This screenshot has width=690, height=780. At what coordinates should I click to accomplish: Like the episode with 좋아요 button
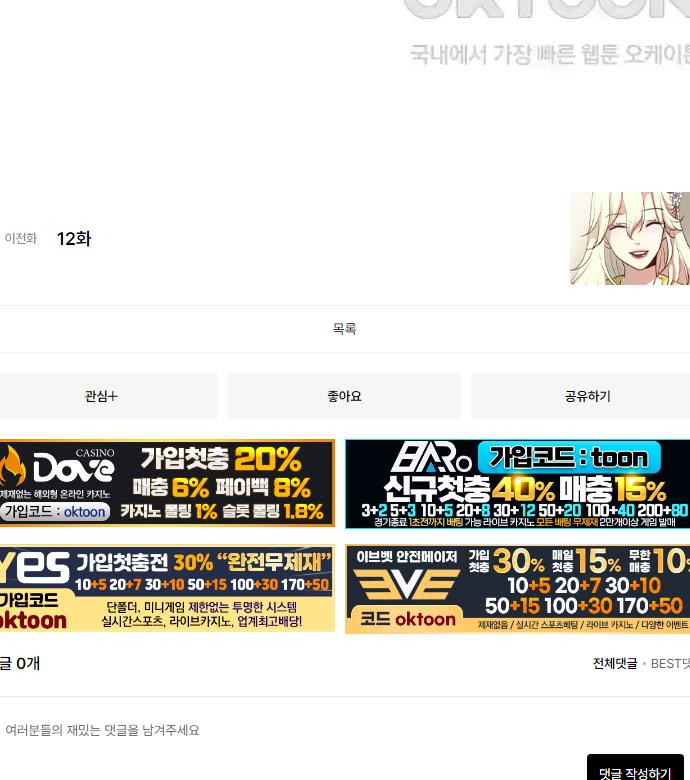[x=344, y=396]
